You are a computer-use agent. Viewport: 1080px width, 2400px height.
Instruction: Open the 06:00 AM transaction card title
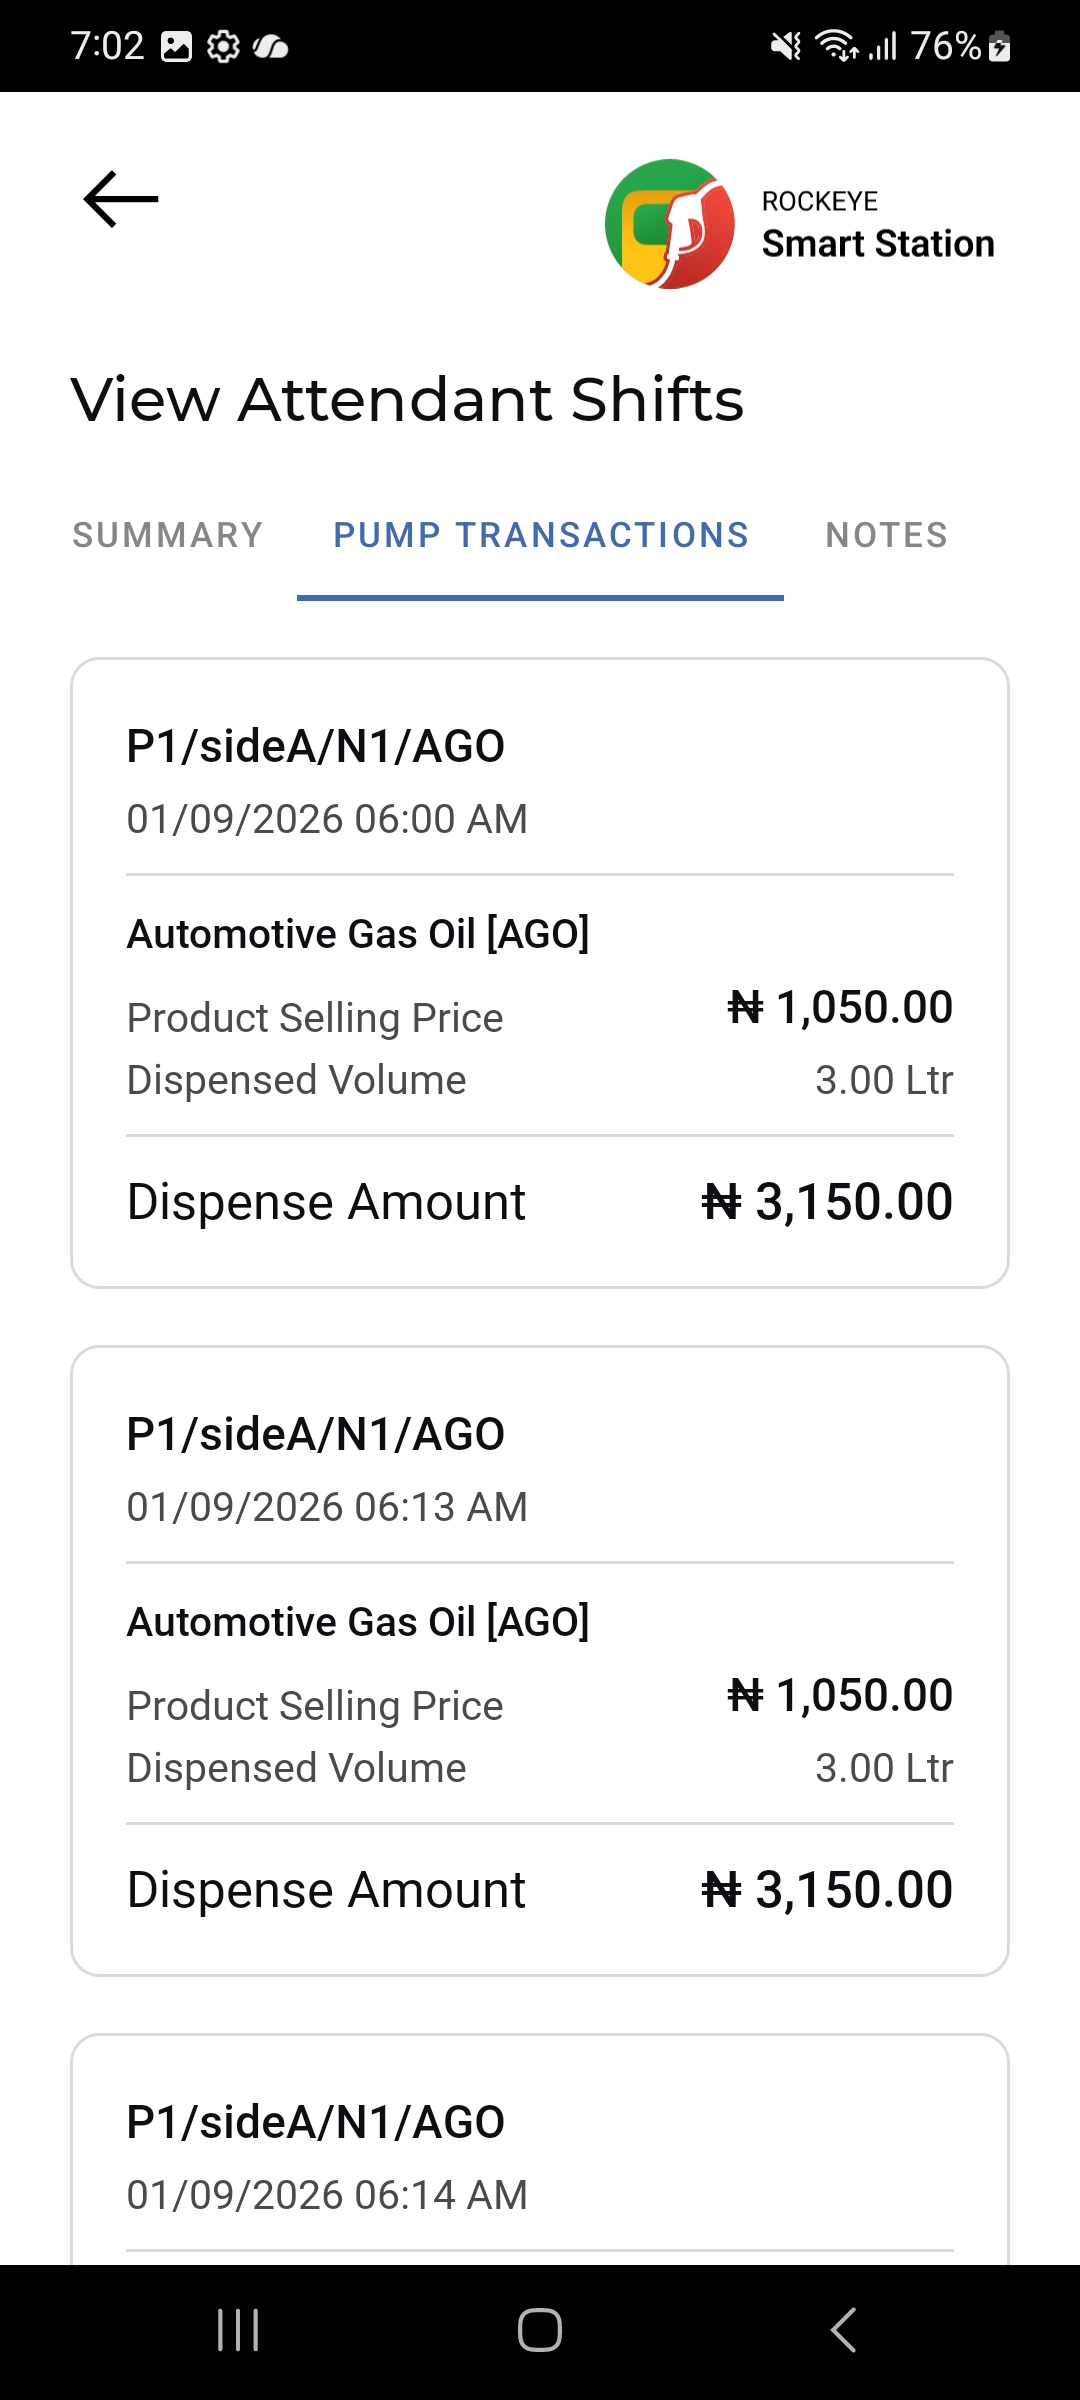click(x=316, y=746)
